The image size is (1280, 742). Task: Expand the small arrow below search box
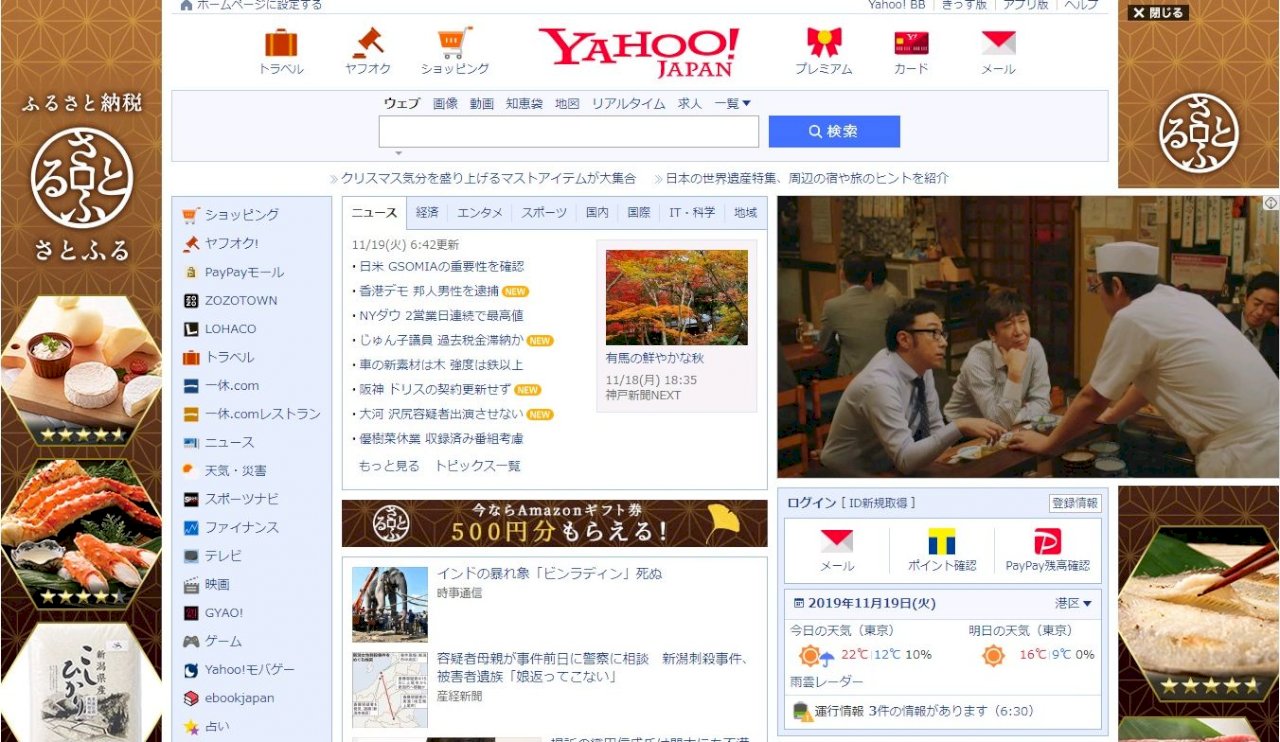[398, 153]
